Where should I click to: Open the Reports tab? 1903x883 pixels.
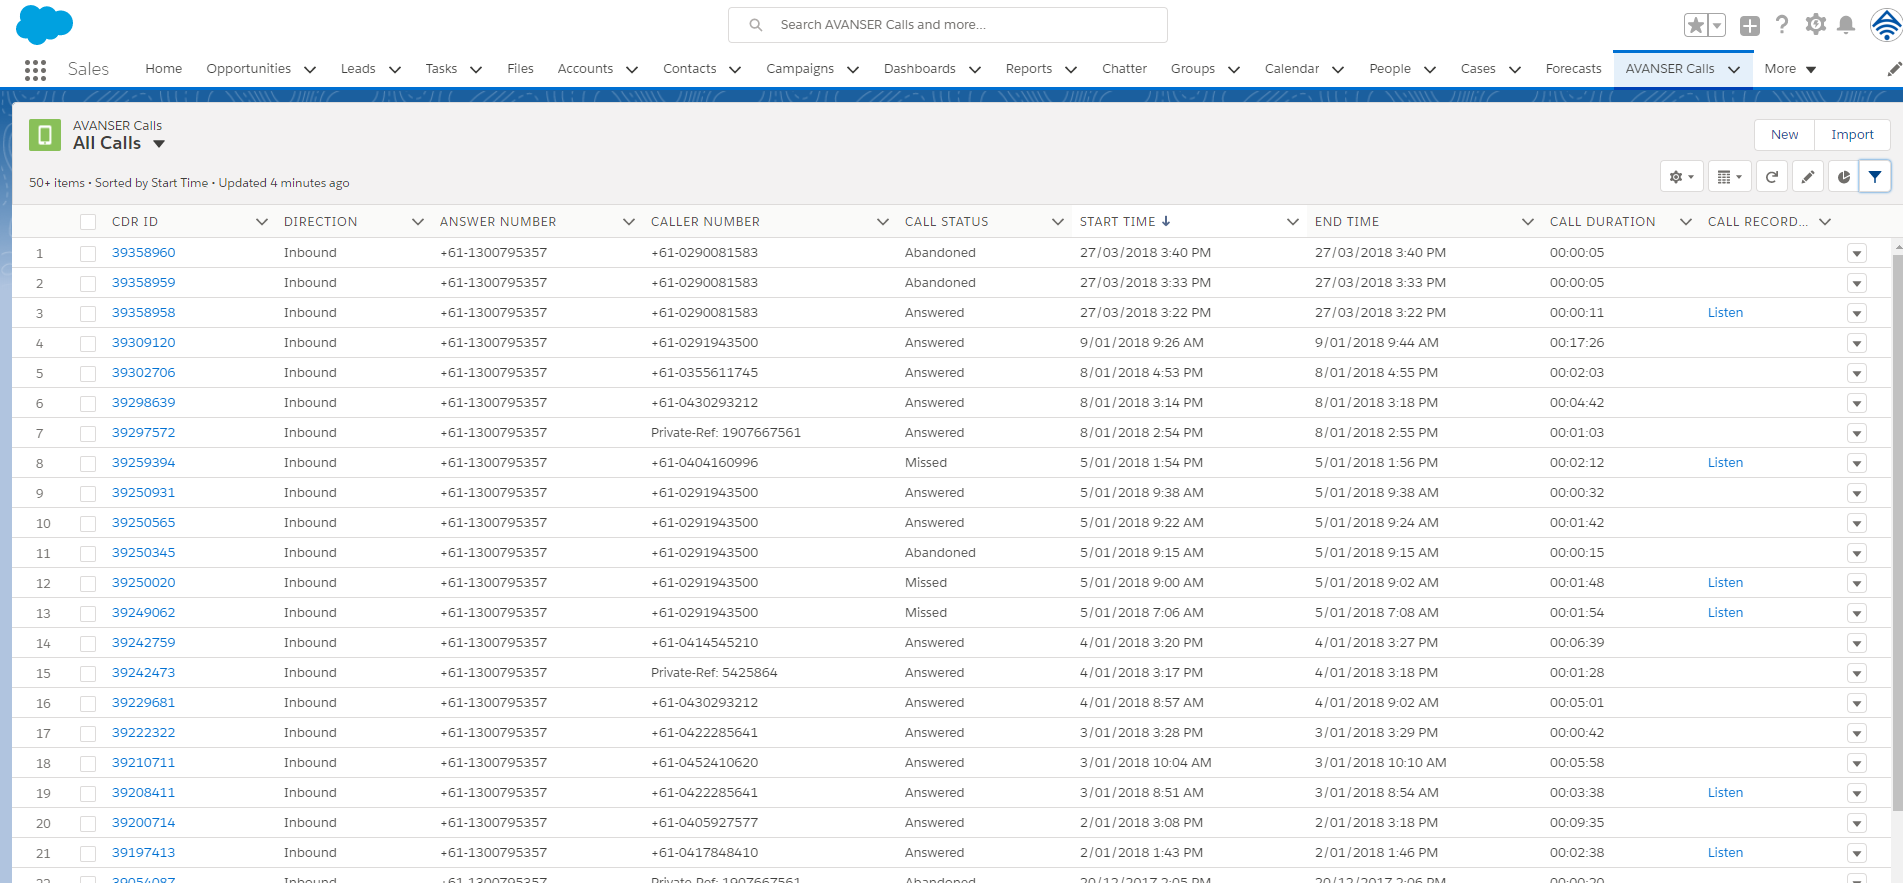point(1029,69)
